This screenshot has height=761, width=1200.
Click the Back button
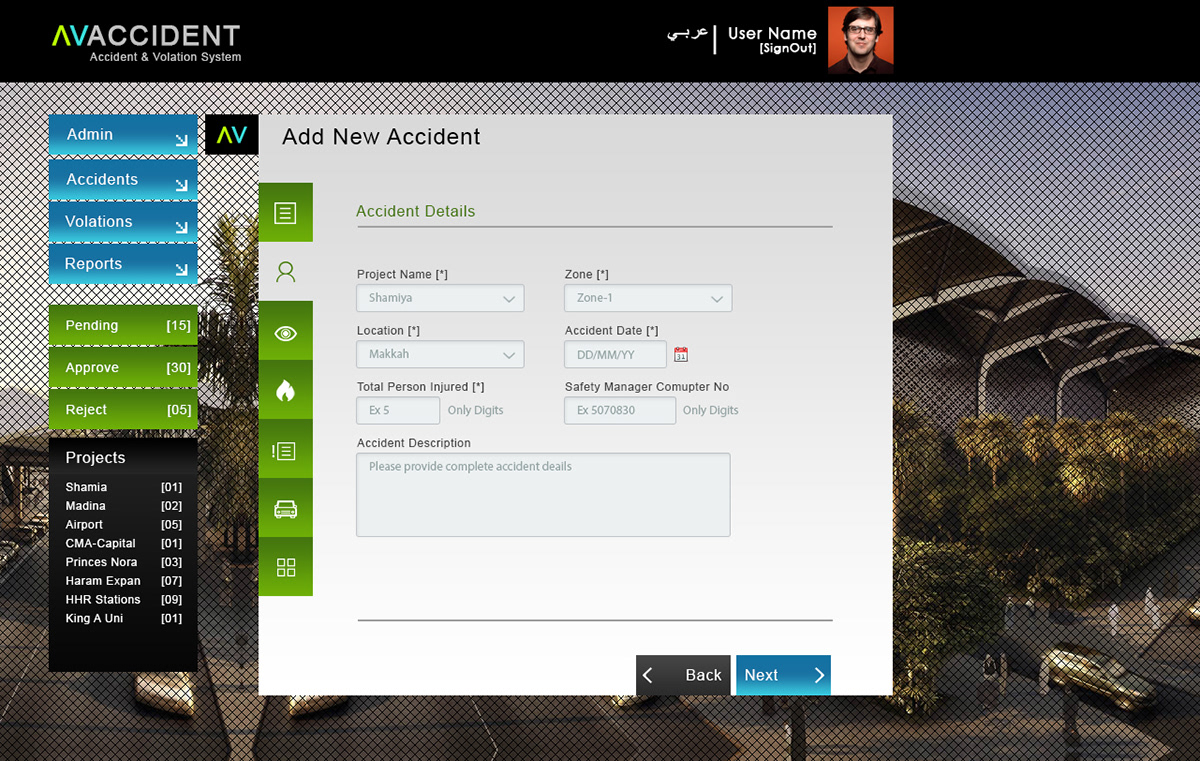[683, 675]
